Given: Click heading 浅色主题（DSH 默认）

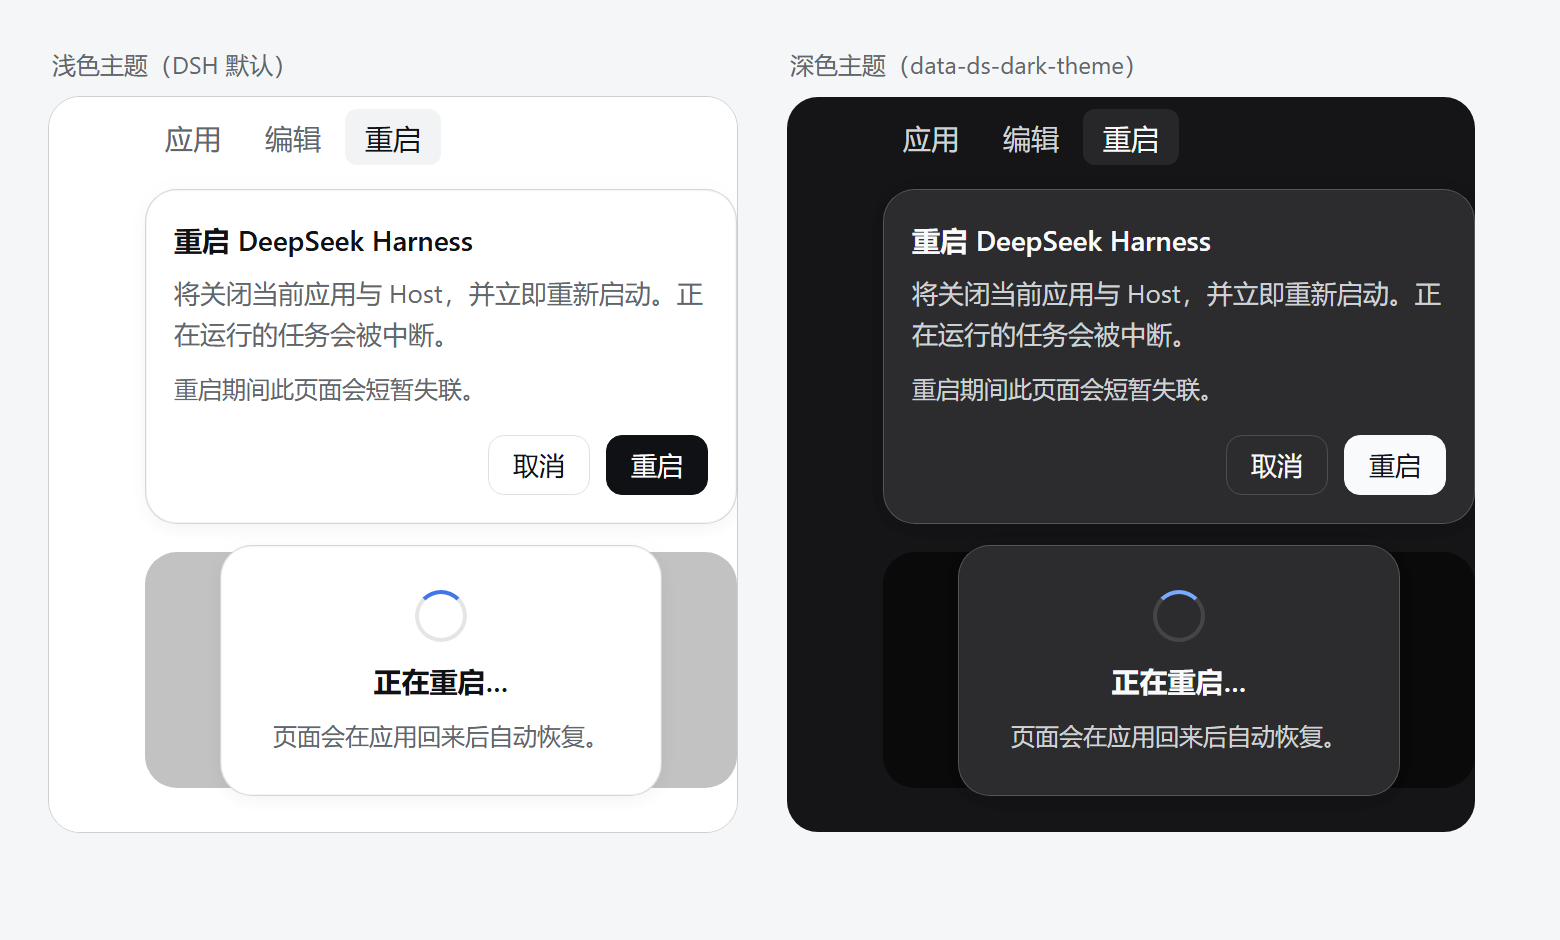Looking at the screenshot, I should (170, 66).
